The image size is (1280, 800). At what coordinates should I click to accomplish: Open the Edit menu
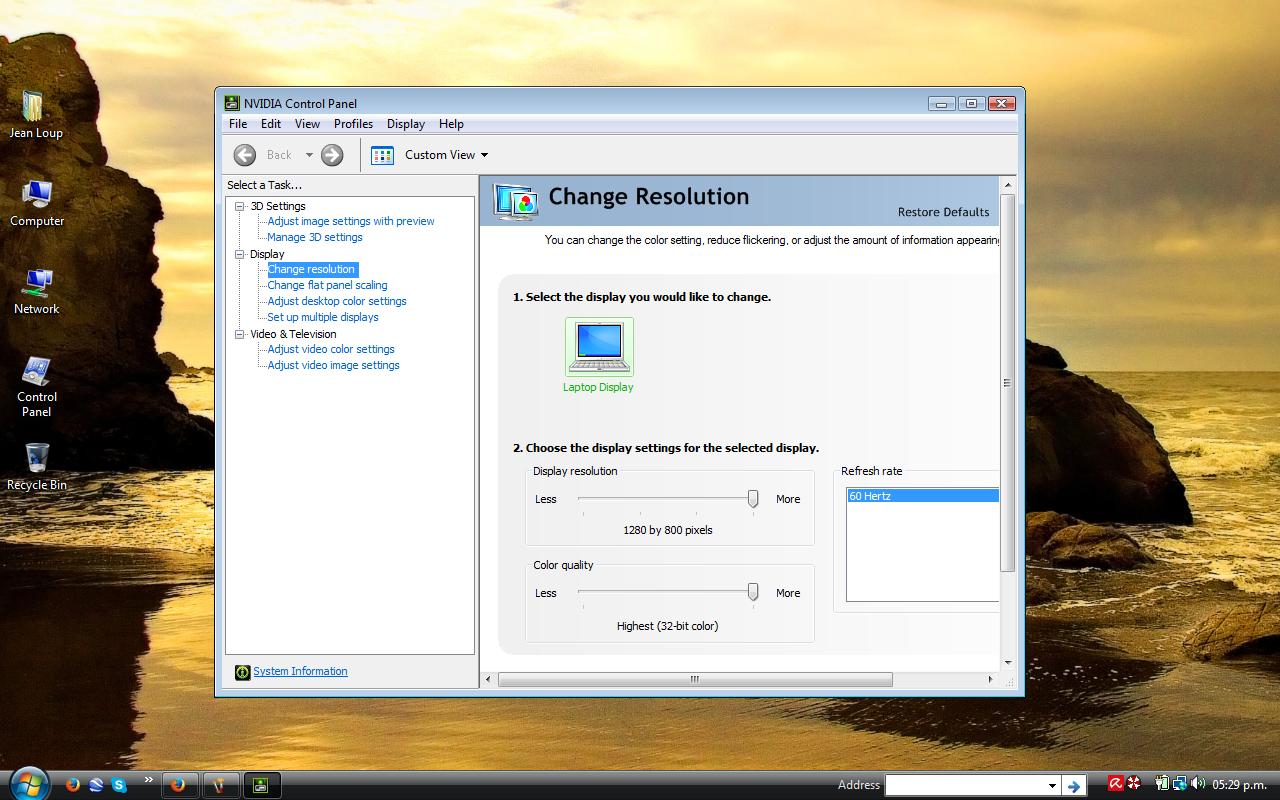tap(271, 124)
